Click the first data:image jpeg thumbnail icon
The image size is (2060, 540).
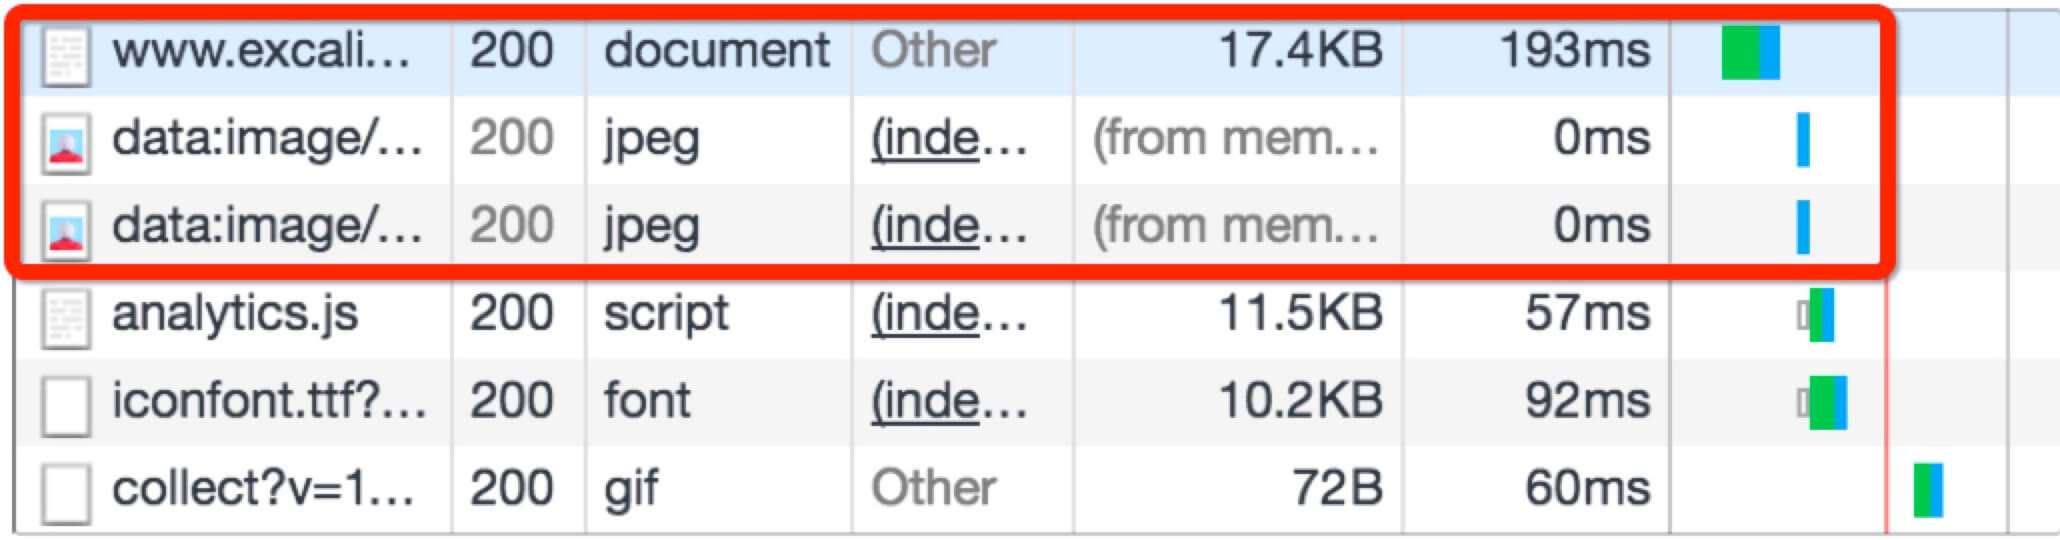(66, 141)
